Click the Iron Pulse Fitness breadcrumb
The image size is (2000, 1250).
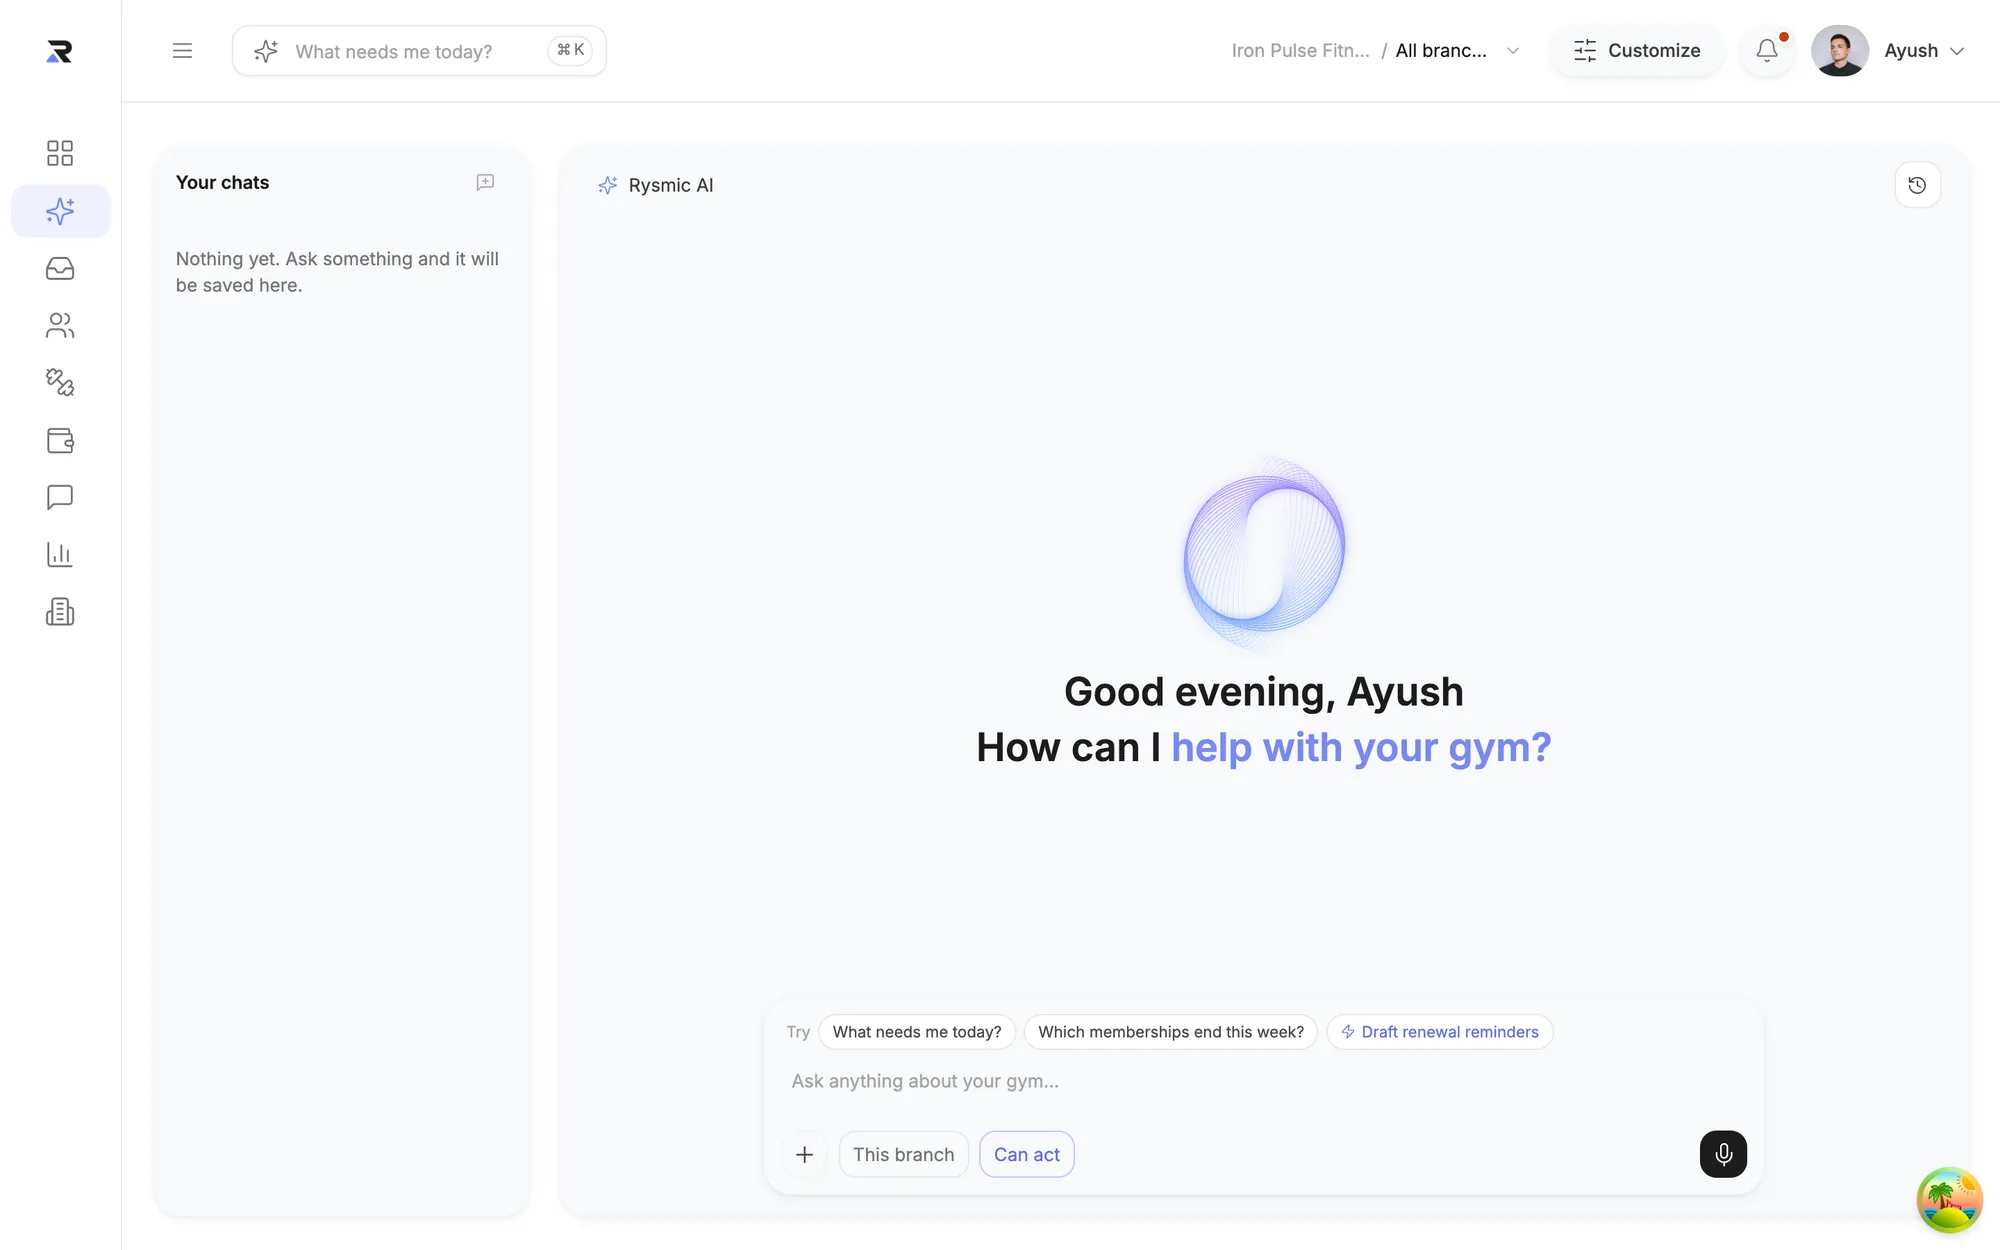point(1300,50)
